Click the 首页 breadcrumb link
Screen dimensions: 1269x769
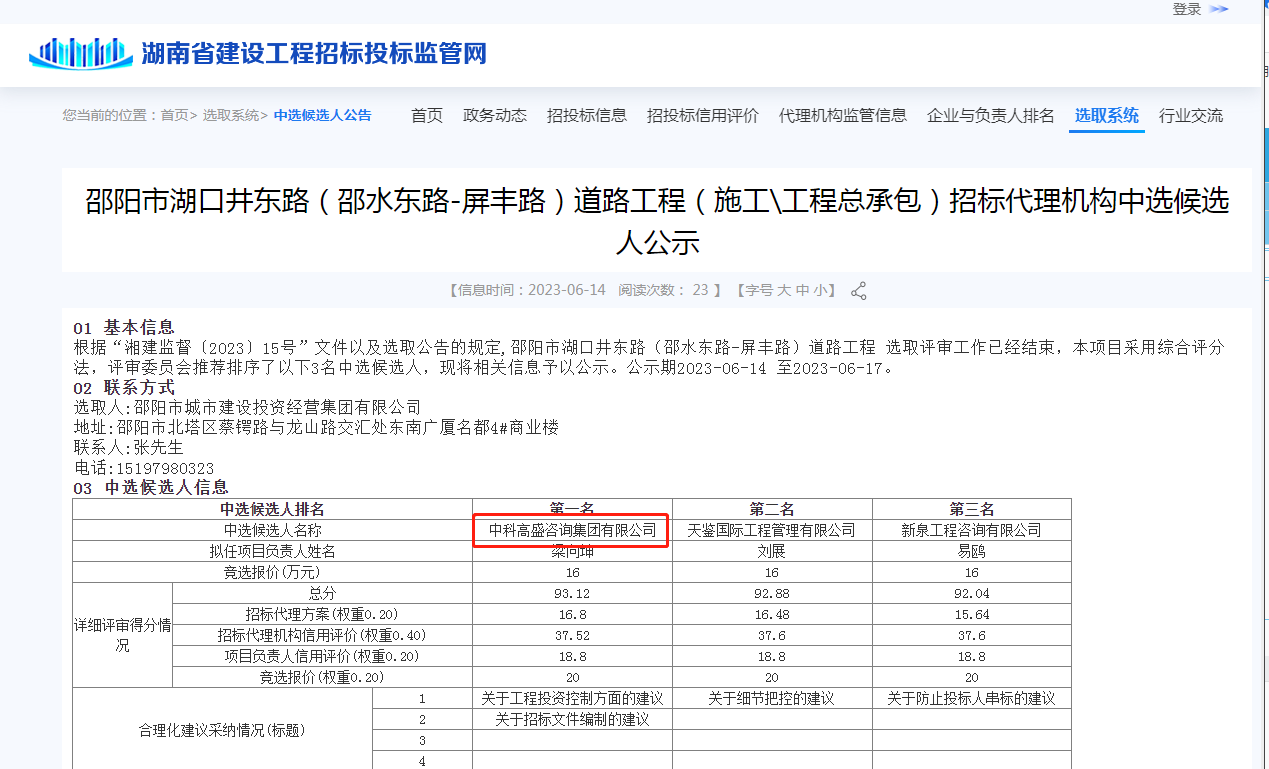tap(174, 116)
